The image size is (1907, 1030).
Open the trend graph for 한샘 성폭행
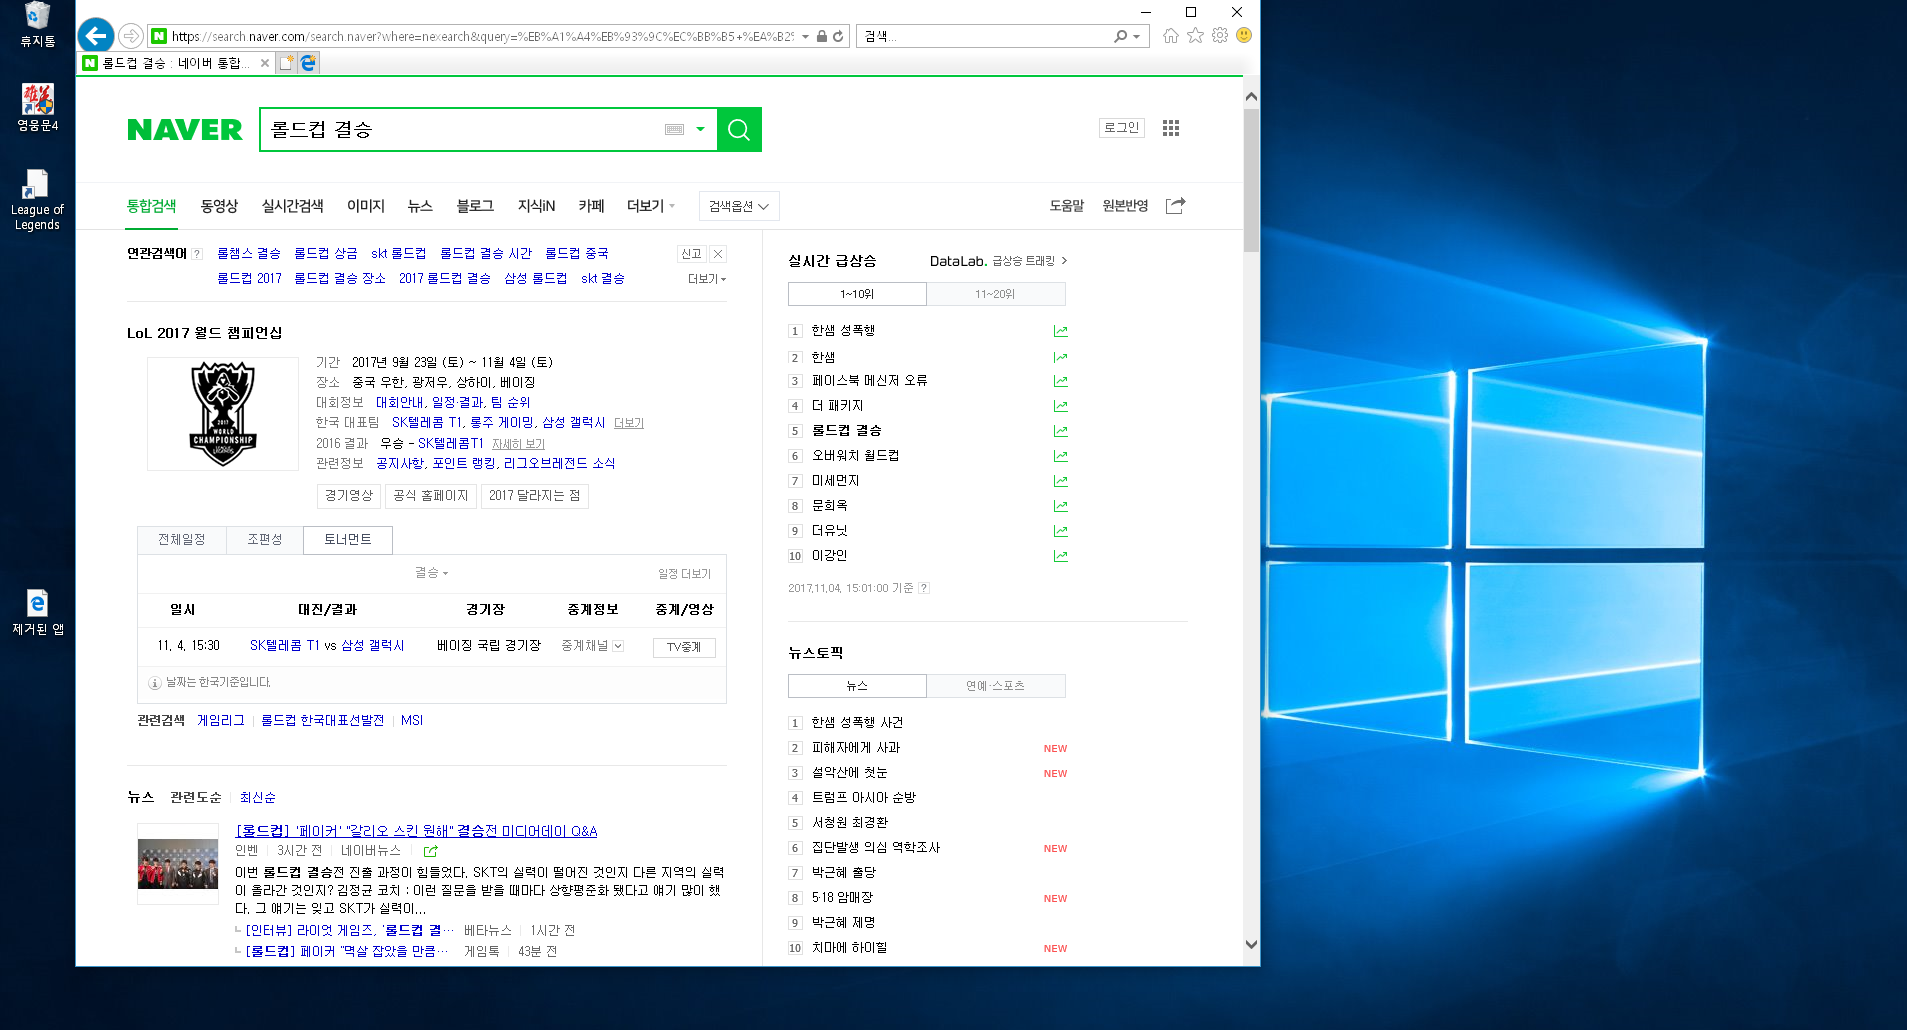1061,331
